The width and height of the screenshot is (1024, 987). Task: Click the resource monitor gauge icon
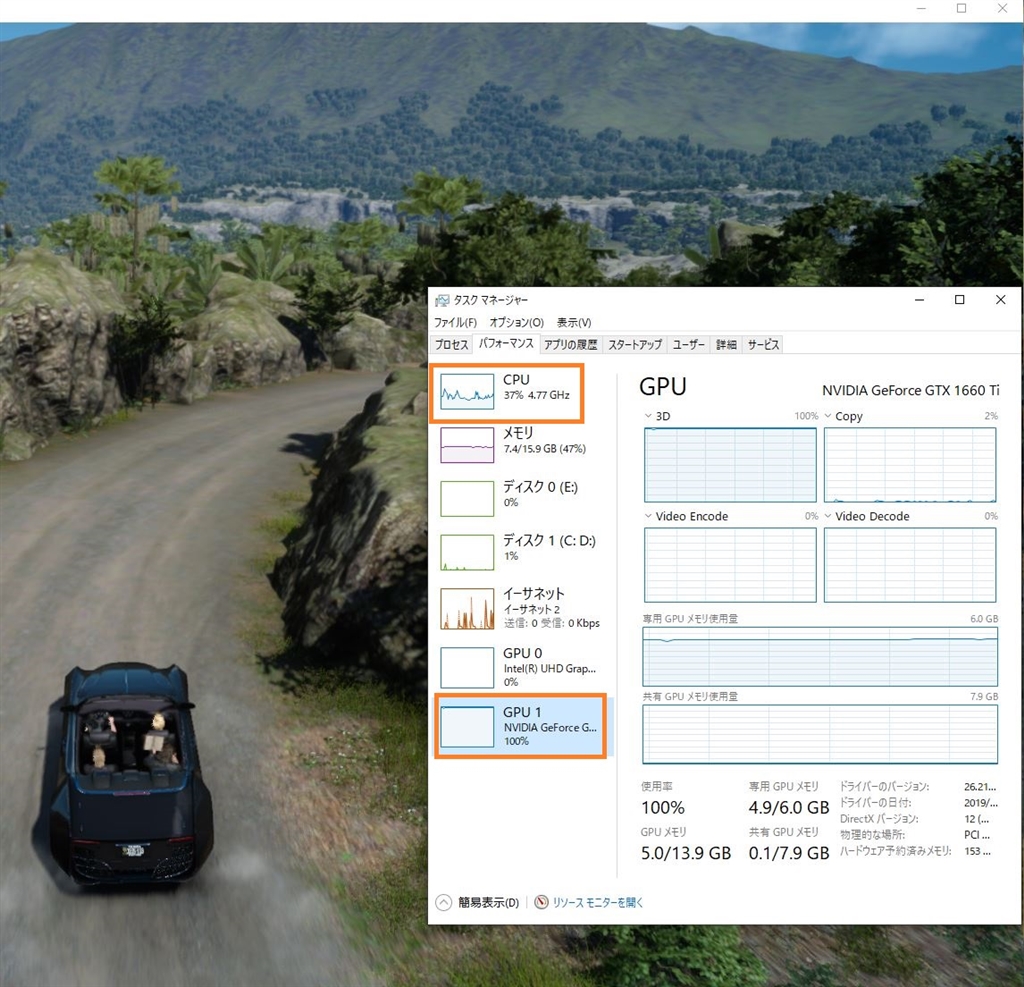541,902
